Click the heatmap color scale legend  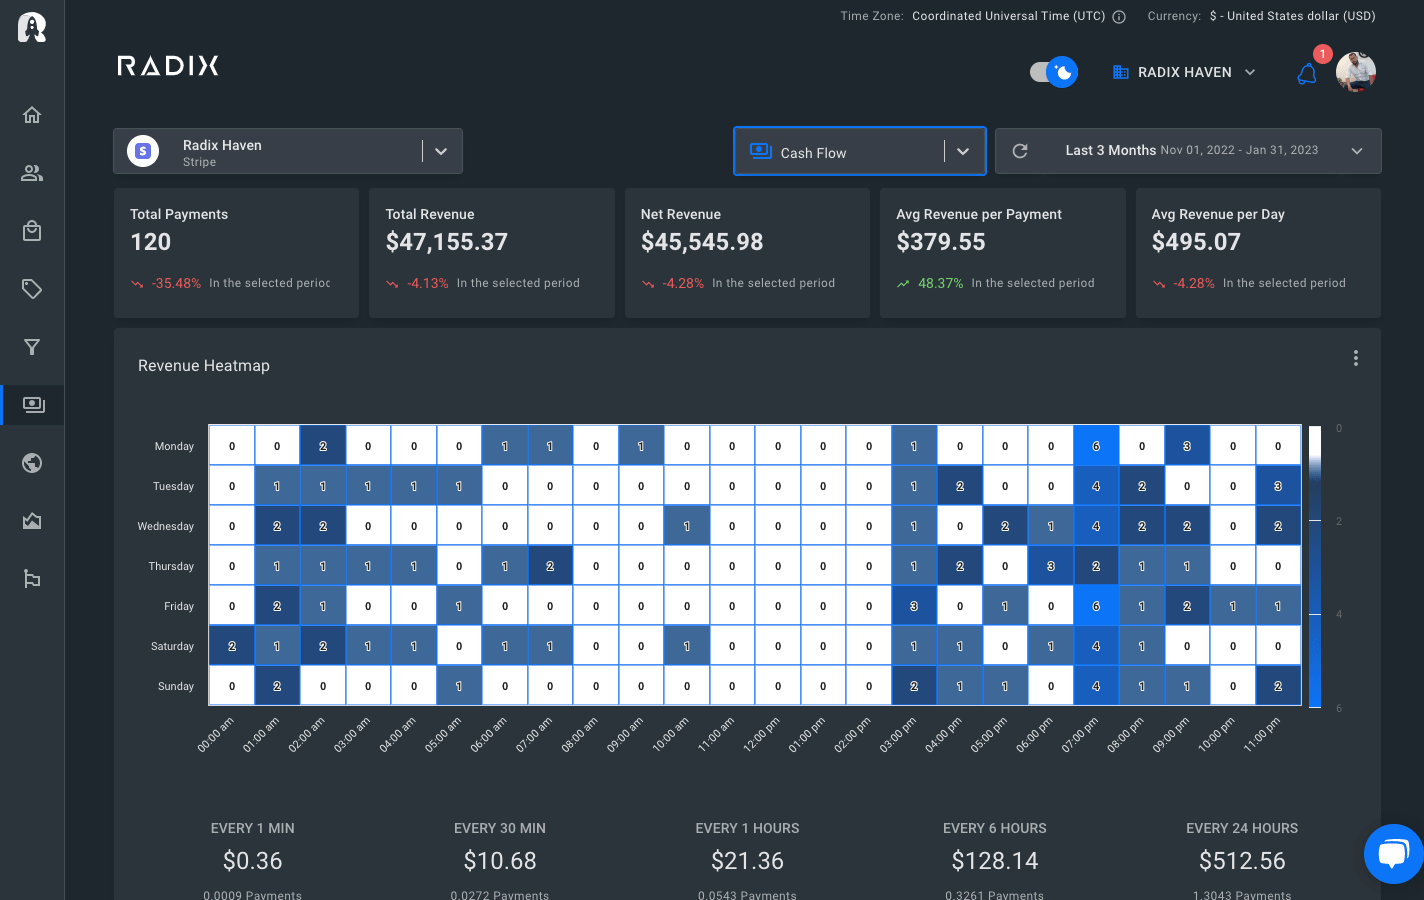pyautogui.click(x=1317, y=565)
